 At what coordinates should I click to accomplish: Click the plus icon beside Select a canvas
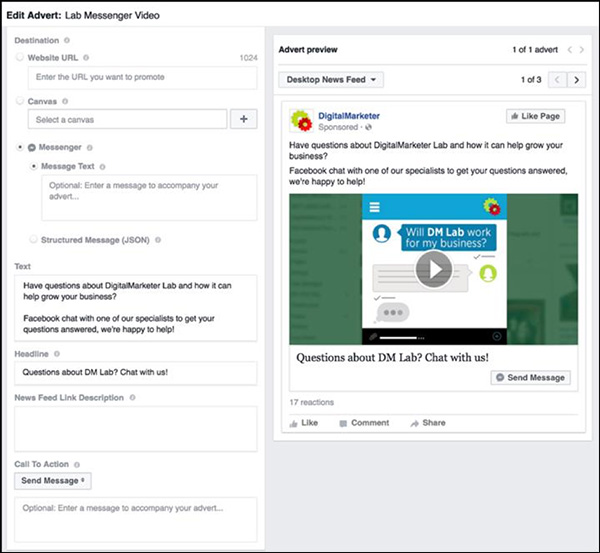243,119
